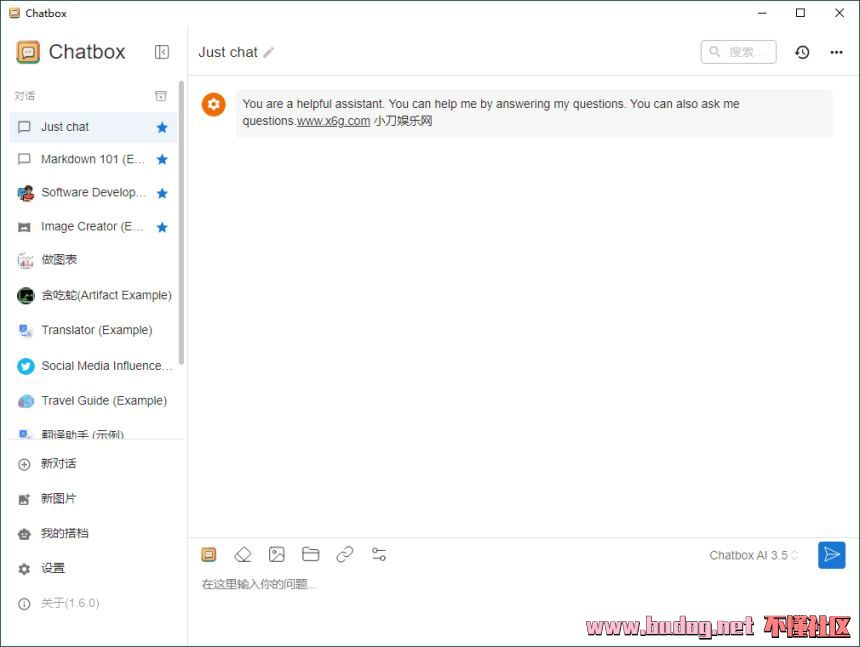Open the three-dots more options menu
Image resolution: width=860 pixels, height=647 pixels.
coord(836,52)
